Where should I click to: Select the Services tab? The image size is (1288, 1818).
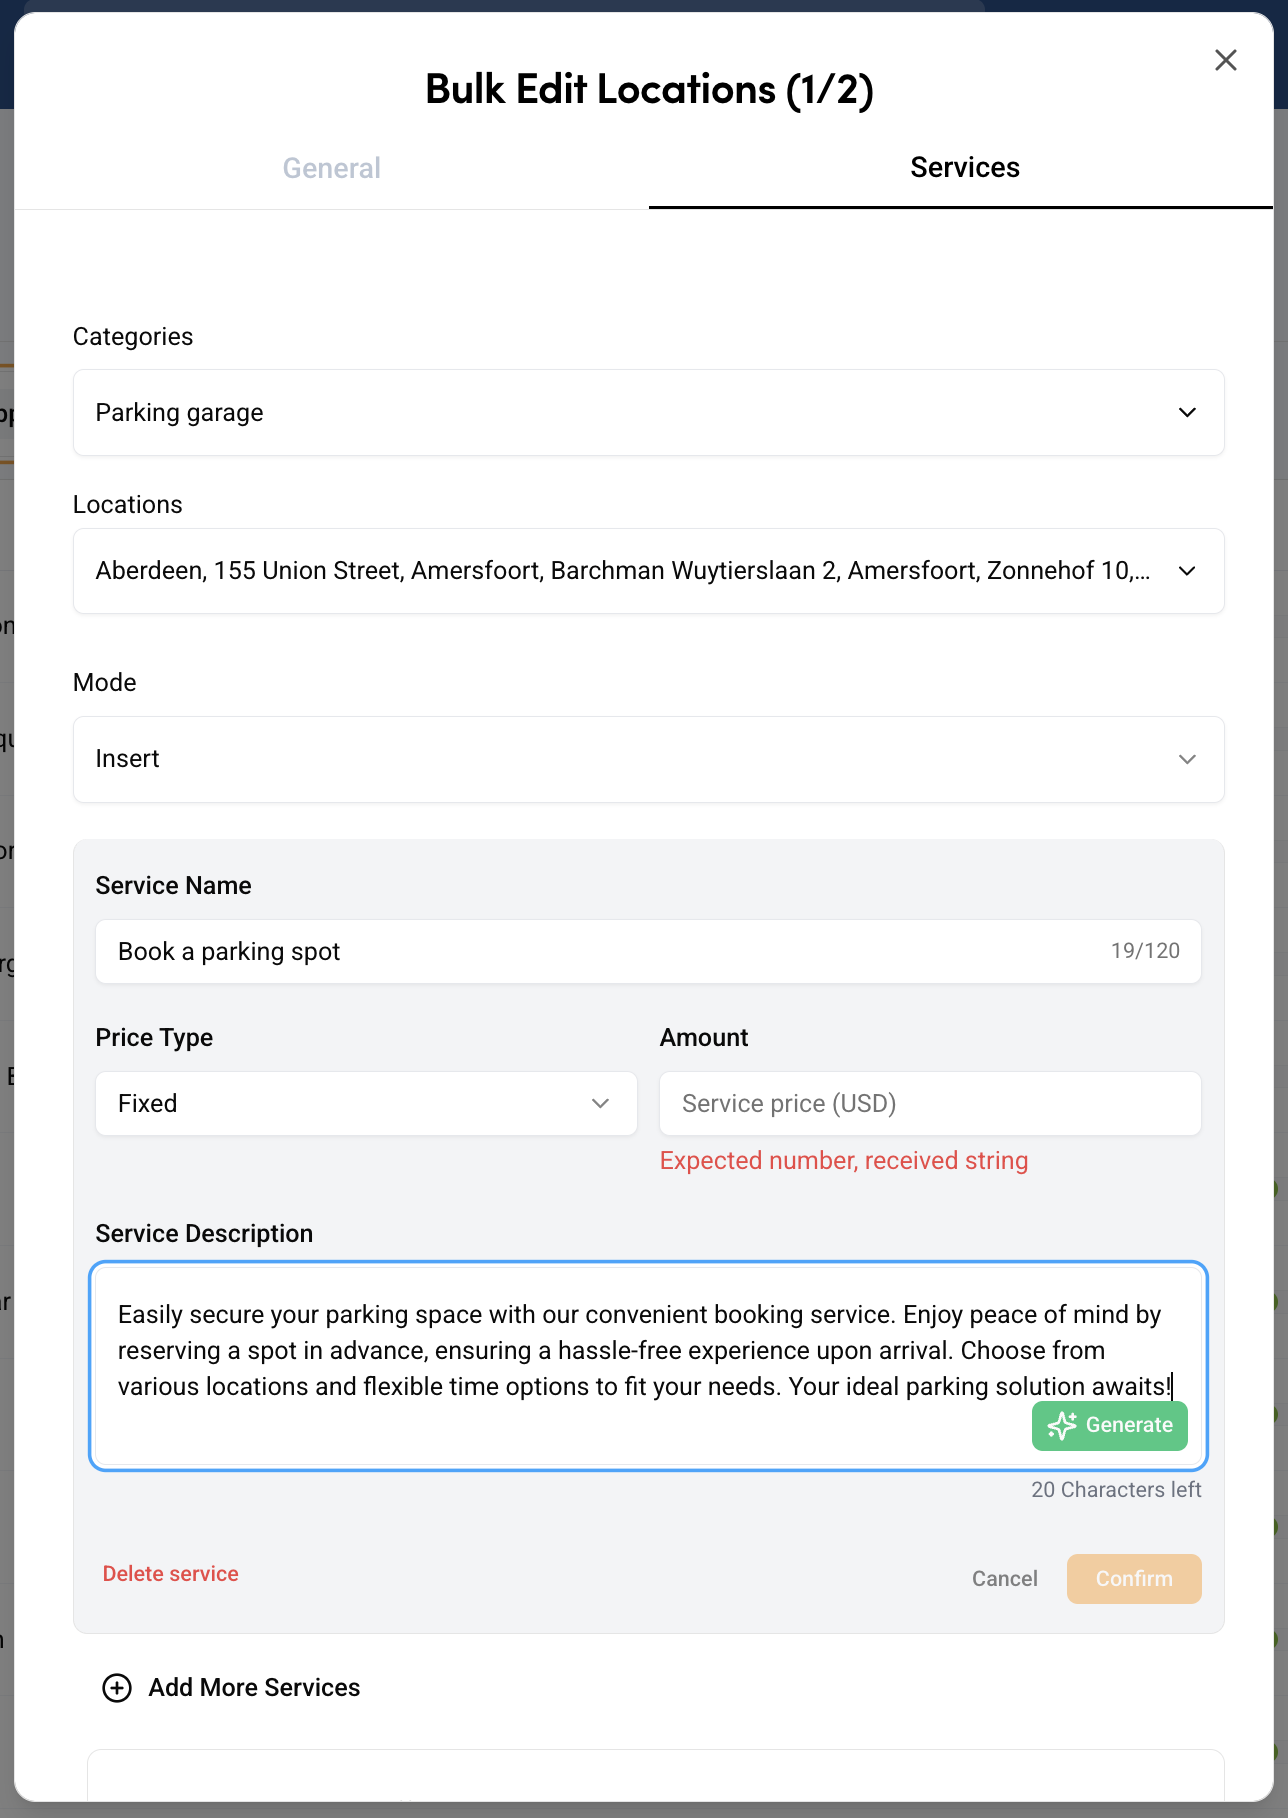(x=964, y=167)
